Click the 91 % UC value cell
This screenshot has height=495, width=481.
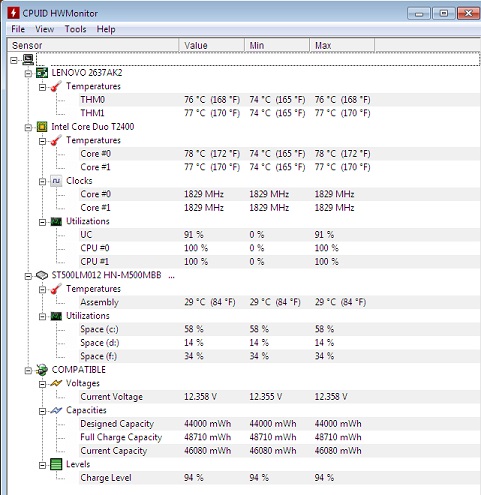click(194, 235)
